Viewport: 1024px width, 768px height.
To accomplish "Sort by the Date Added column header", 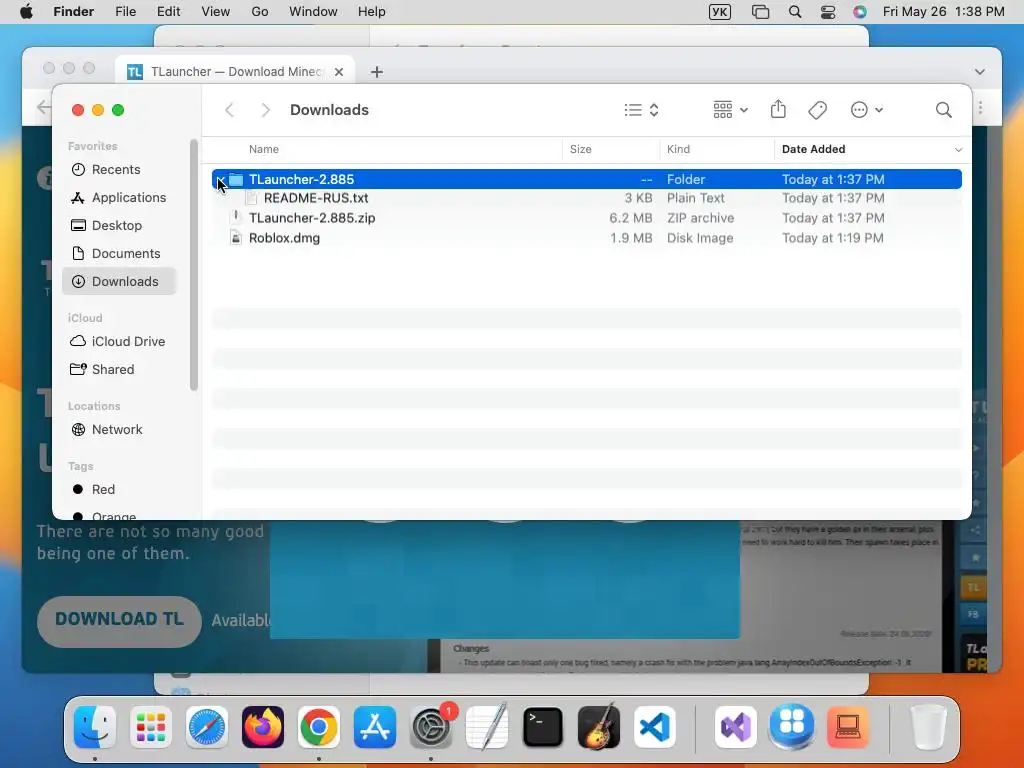I will (x=813, y=149).
